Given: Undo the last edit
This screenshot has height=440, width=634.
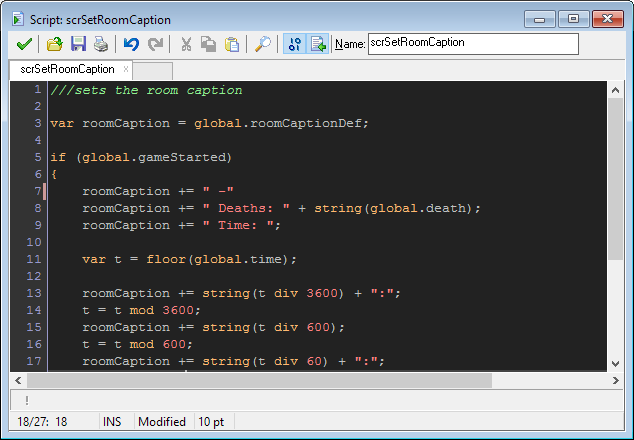Looking at the screenshot, I should click(131, 44).
